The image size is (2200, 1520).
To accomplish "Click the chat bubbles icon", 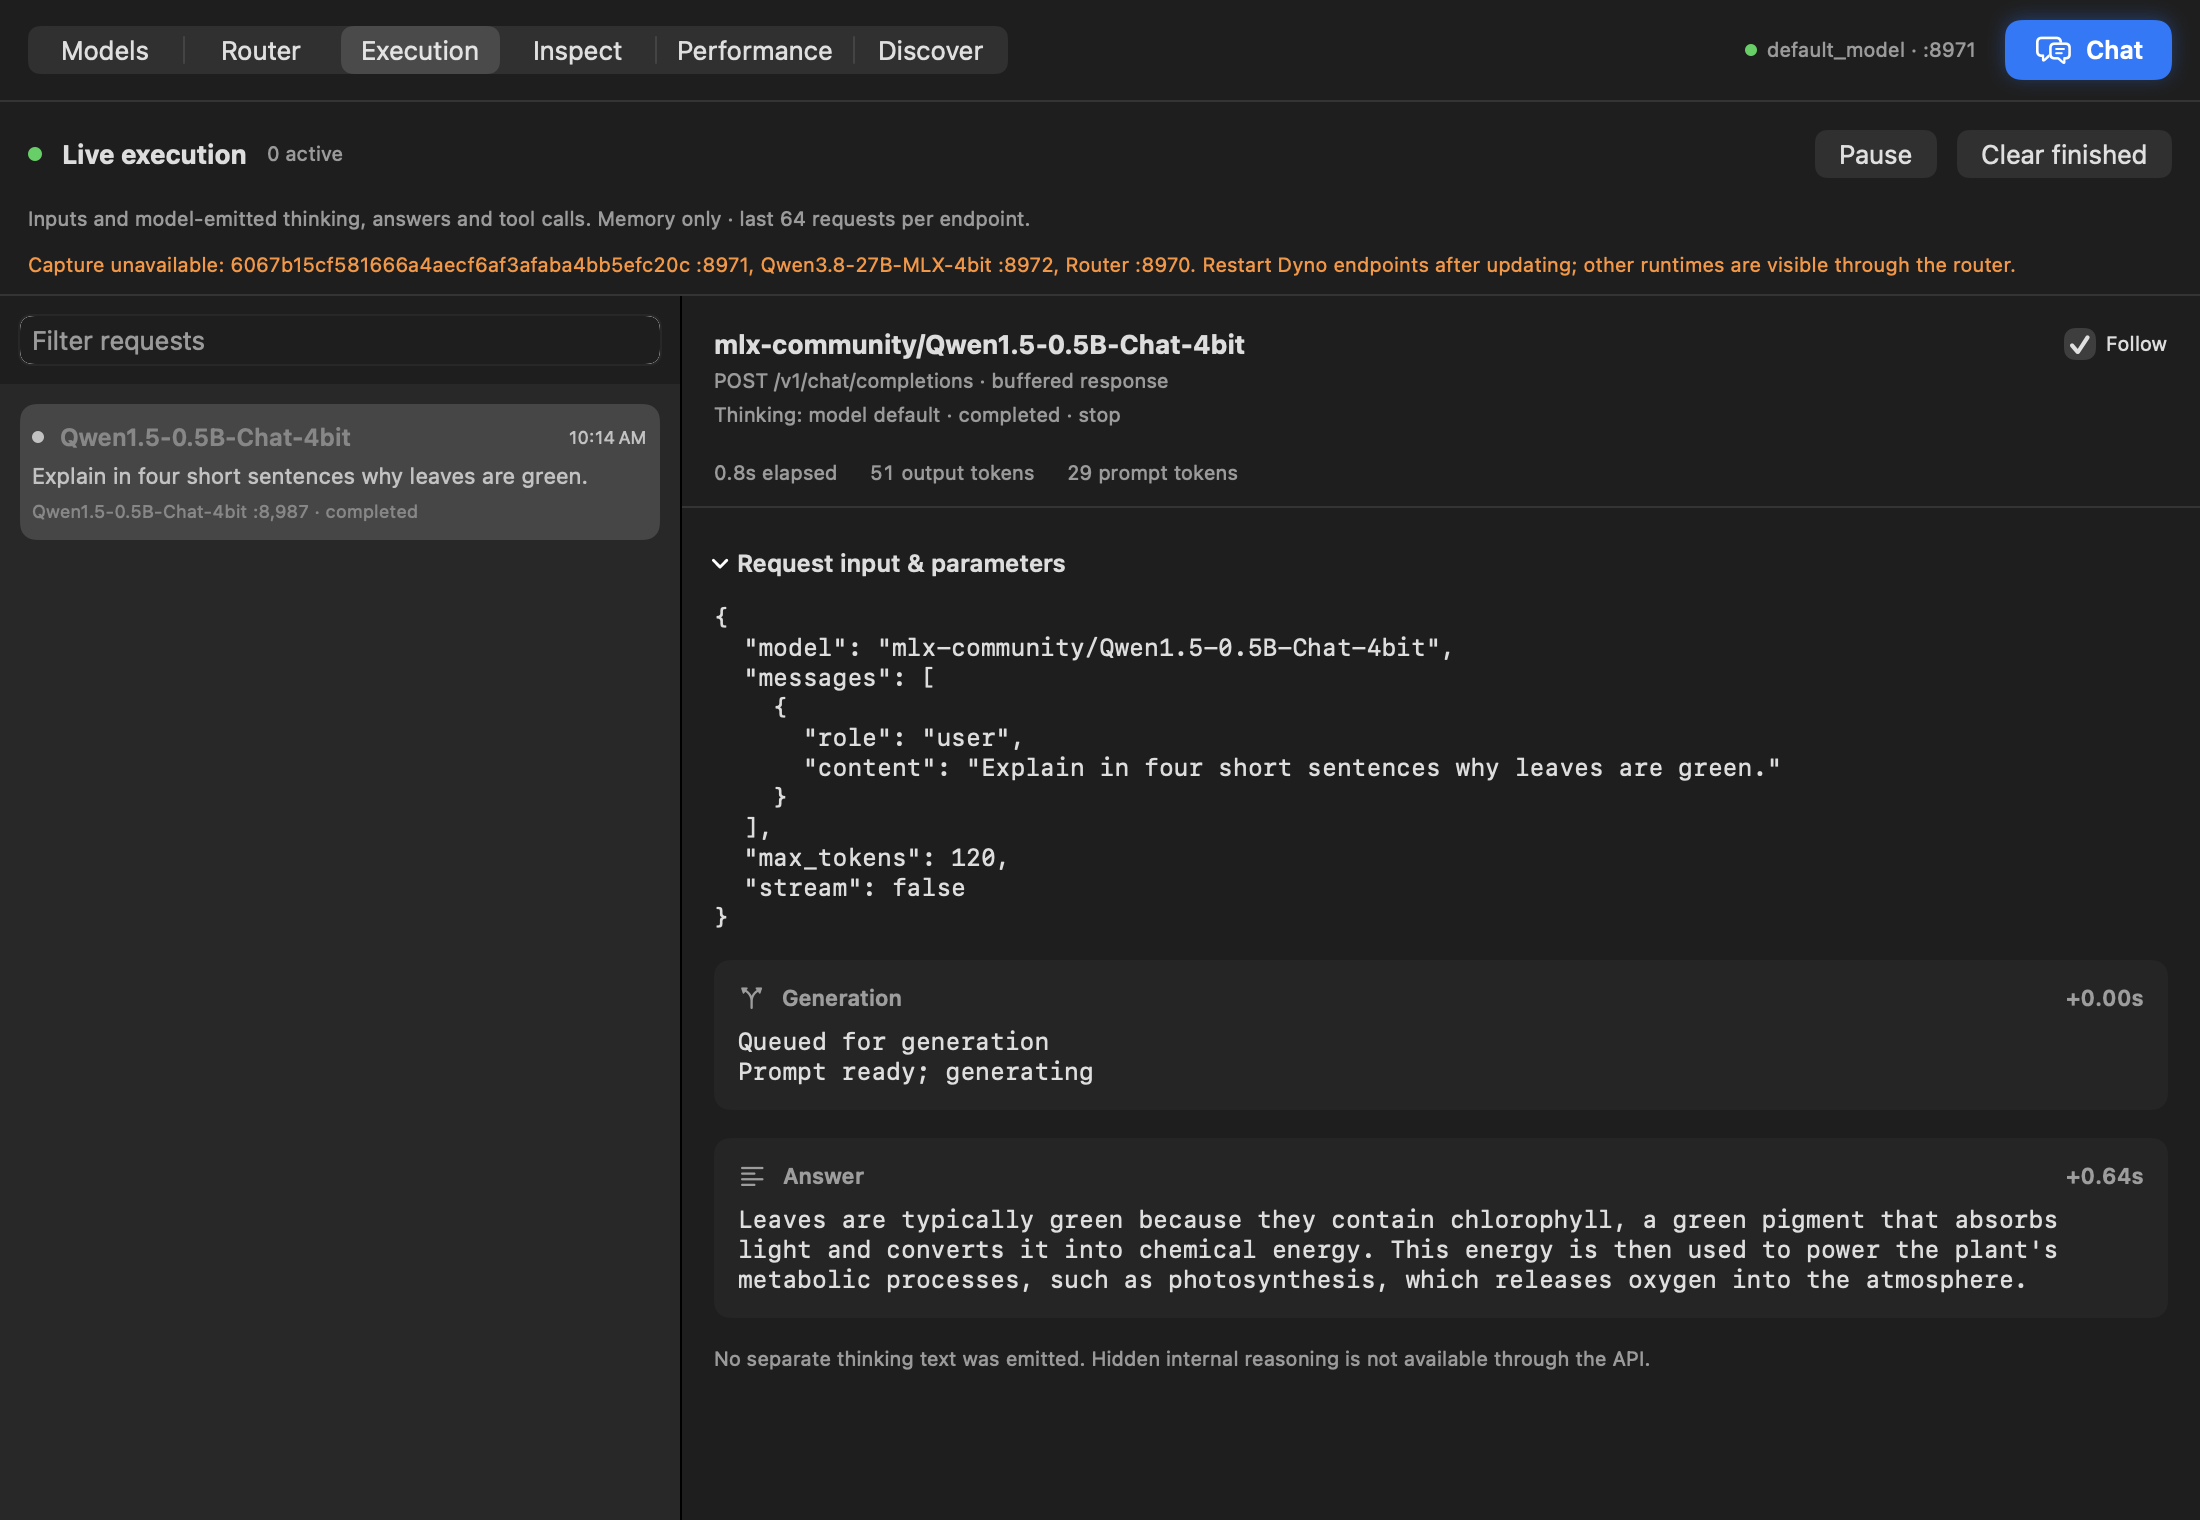I will click(2053, 50).
